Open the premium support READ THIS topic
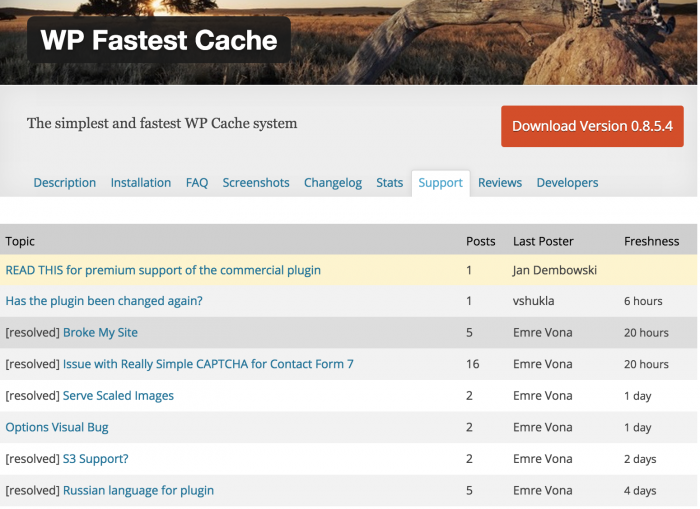This screenshot has height=509, width=700. click(x=163, y=270)
